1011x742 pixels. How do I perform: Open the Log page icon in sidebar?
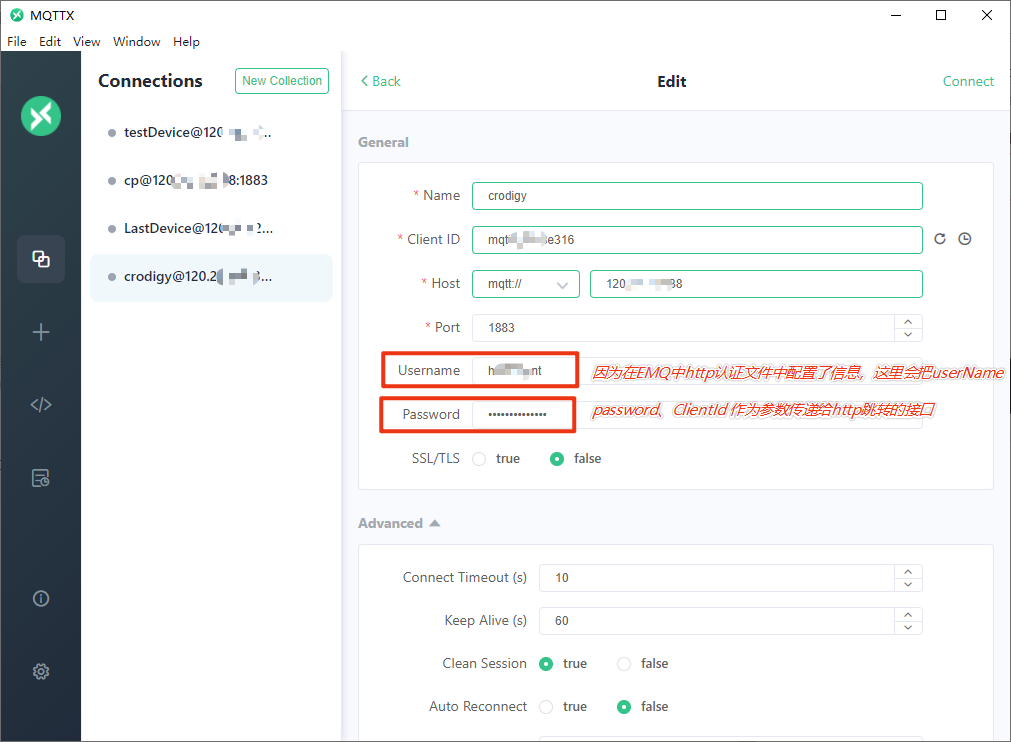41,478
